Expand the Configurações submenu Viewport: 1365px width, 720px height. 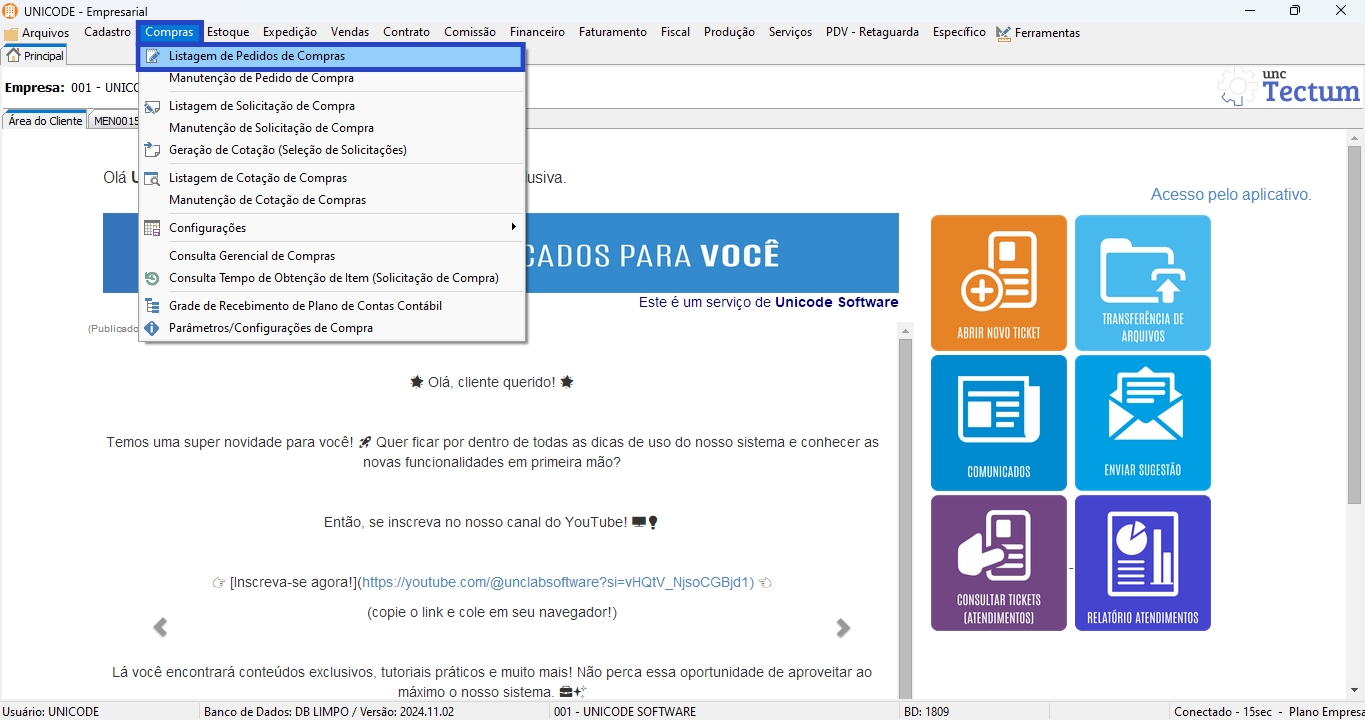332,228
